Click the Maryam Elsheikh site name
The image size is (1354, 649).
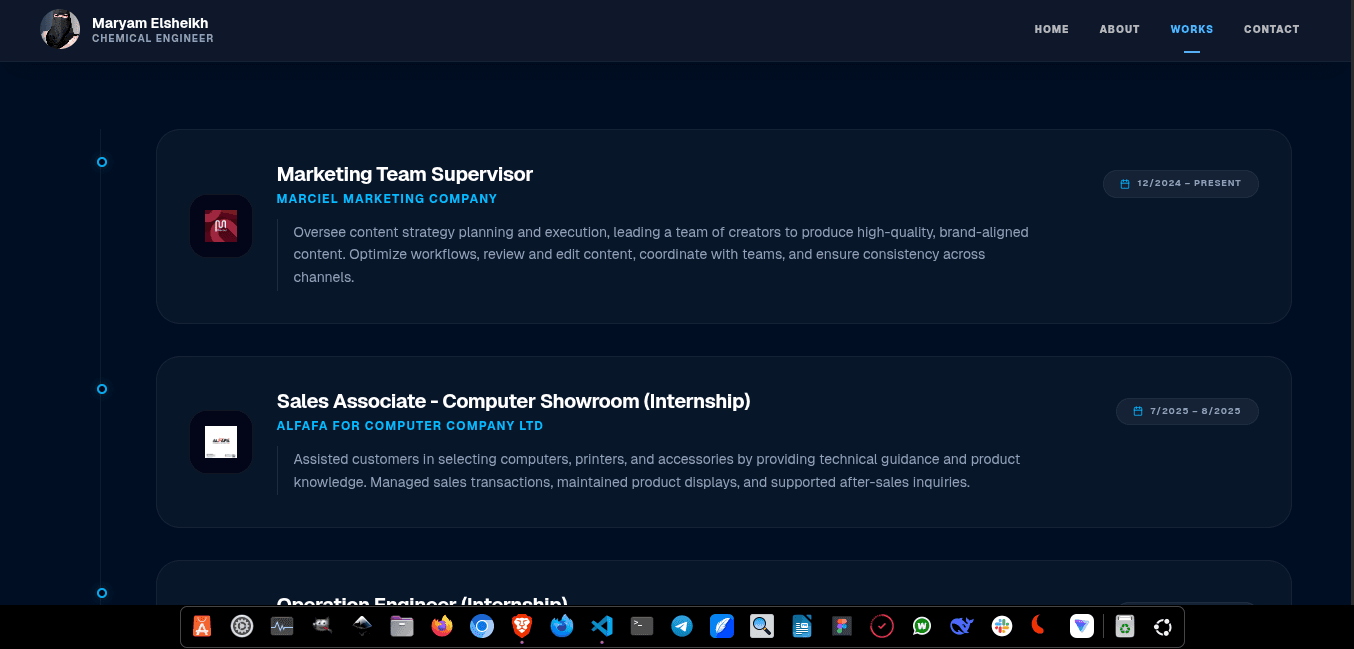[150, 22]
